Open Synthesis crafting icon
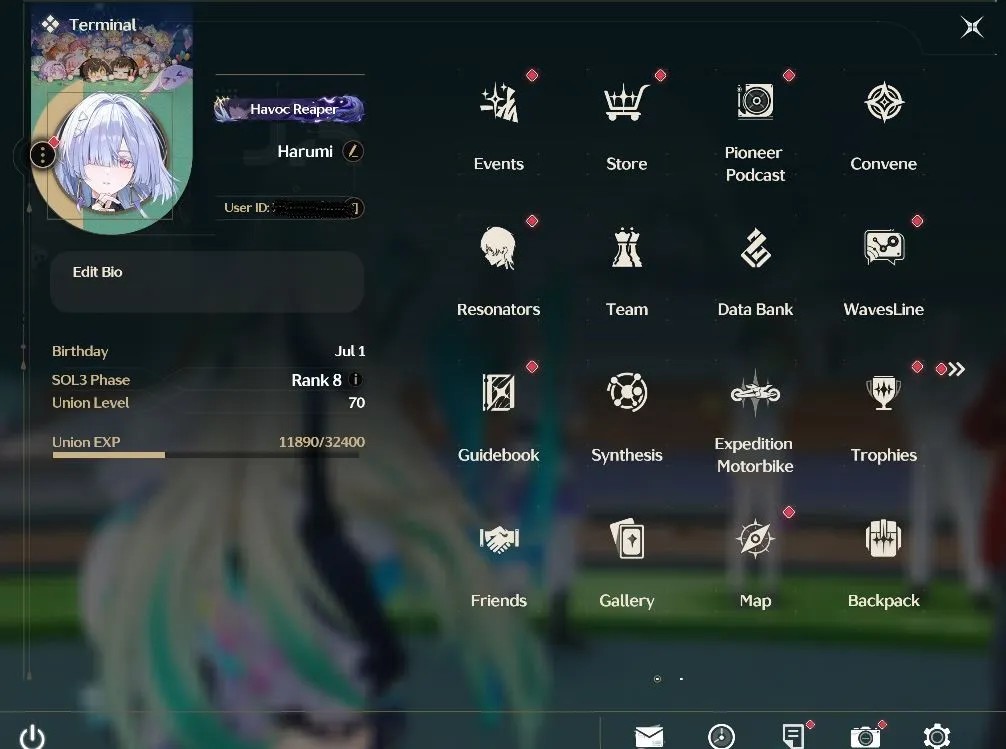The width and height of the screenshot is (1006, 749). (x=627, y=392)
